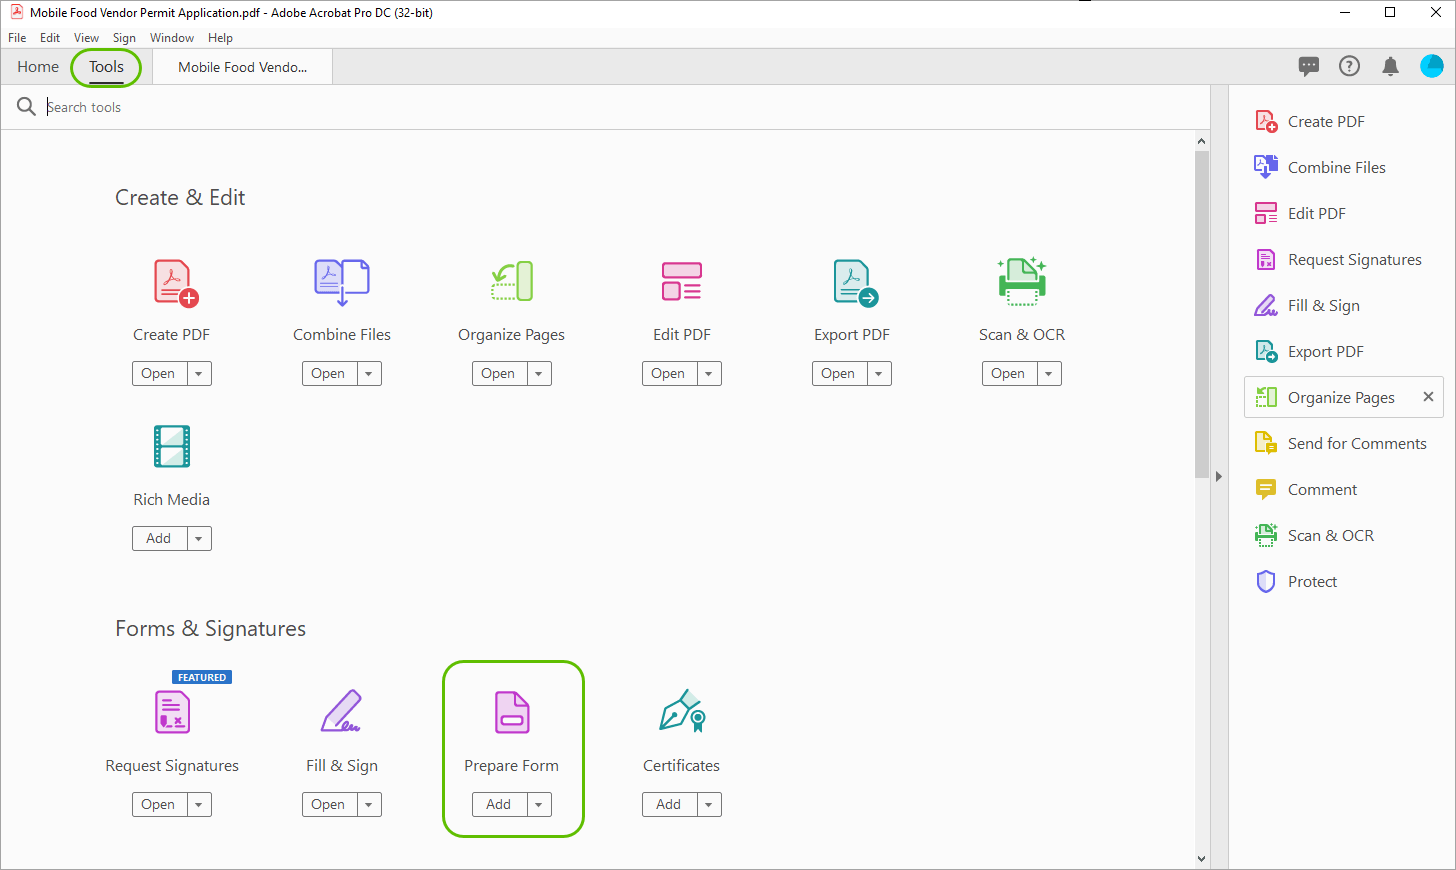Viewport: 1456px width, 870px height.
Task: Remove Organize Pages from the sidebar
Action: tap(1427, 397)
